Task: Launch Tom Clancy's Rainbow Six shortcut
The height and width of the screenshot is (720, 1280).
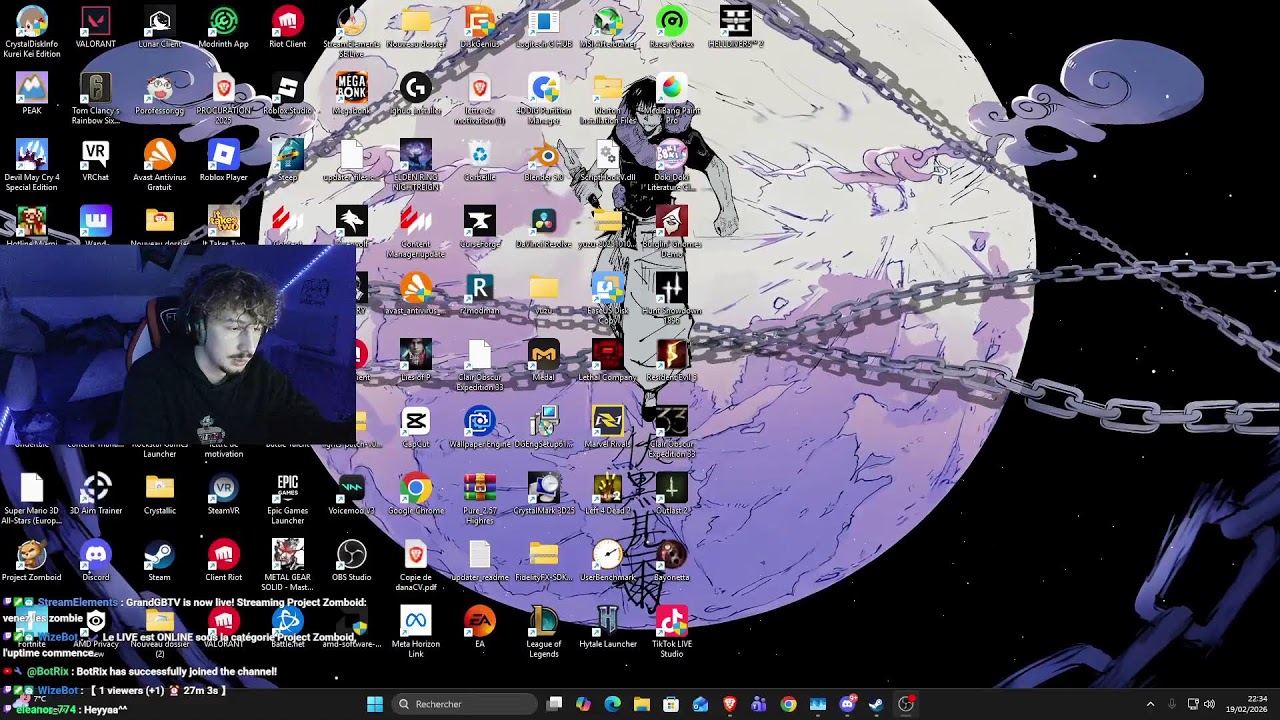Action: click(x=96, y=98)
